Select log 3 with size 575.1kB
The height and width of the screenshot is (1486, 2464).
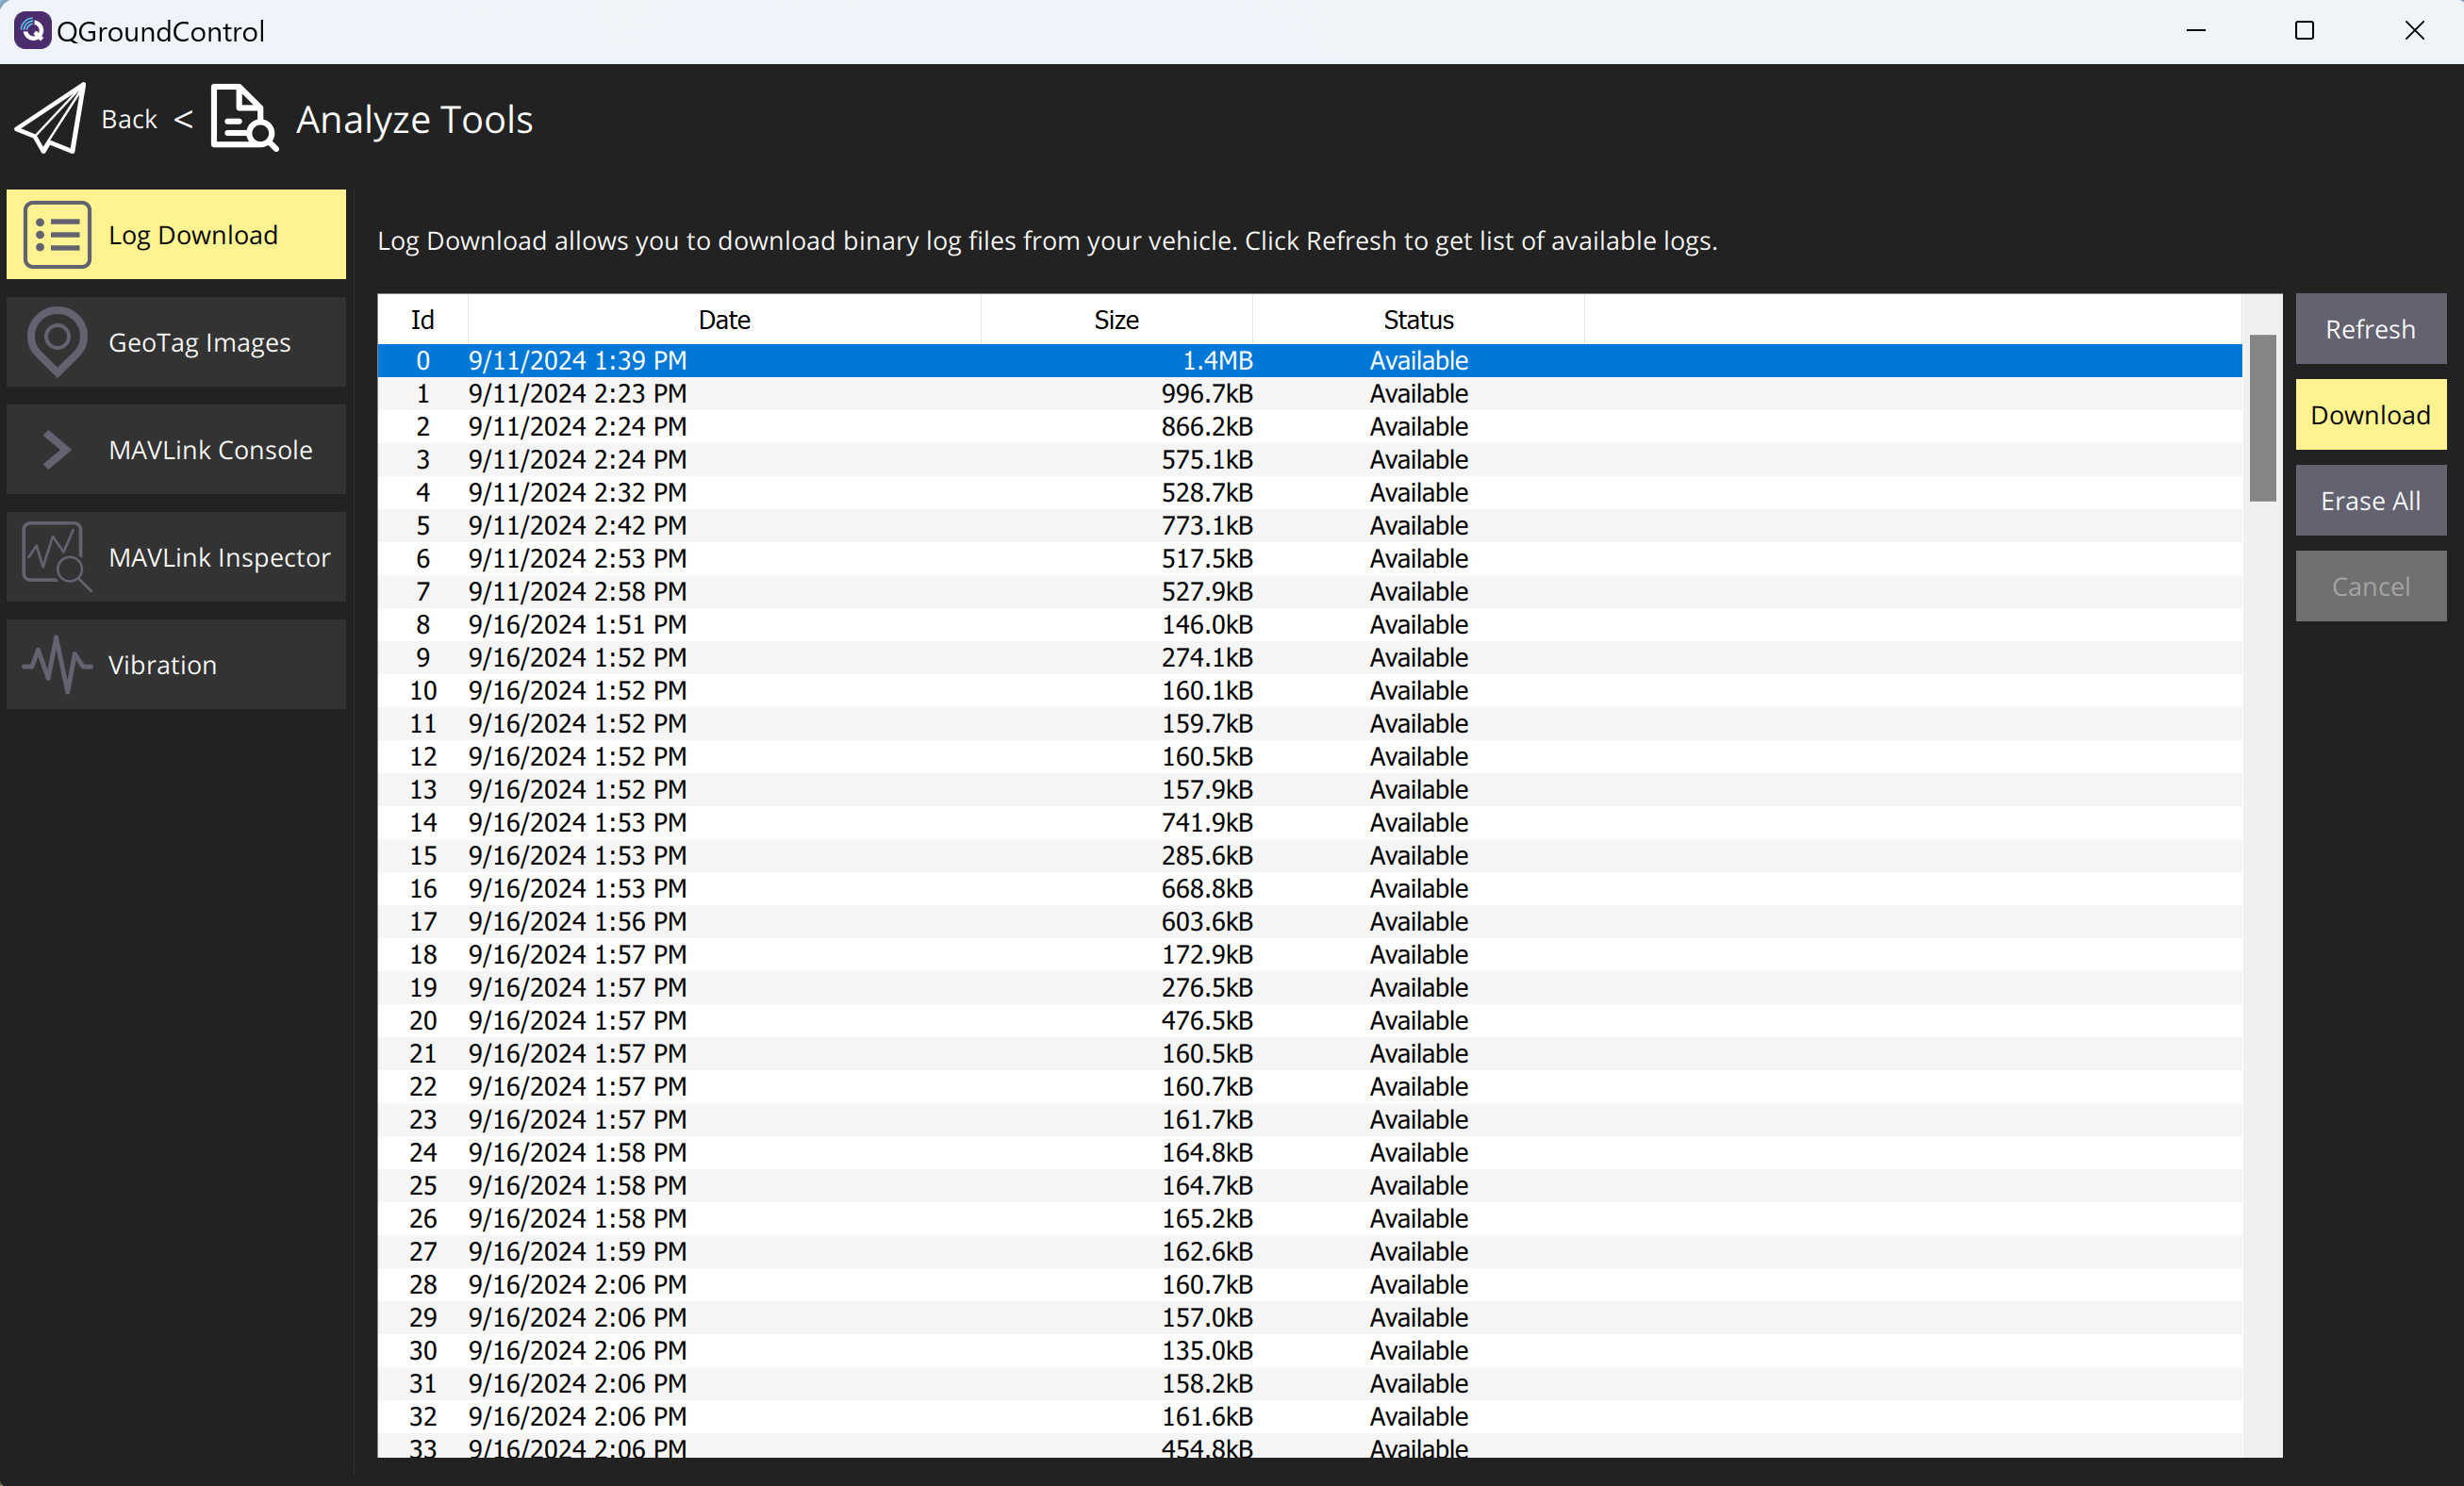[x=1309, y=460]
